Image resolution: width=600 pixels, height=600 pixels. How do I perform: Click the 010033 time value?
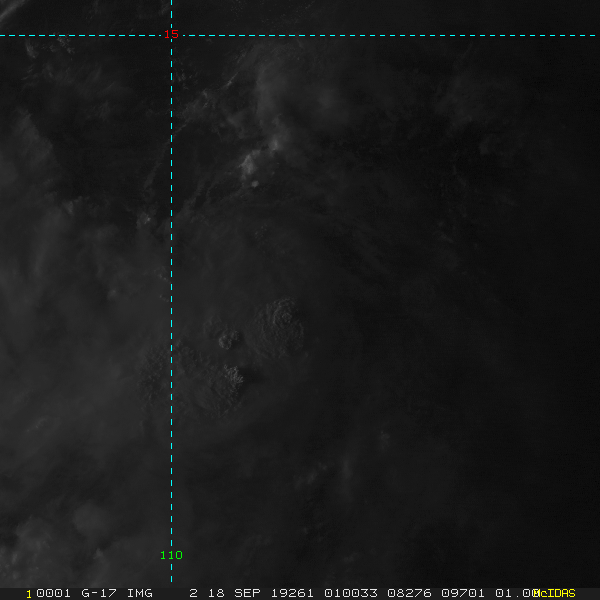point(351,593)
